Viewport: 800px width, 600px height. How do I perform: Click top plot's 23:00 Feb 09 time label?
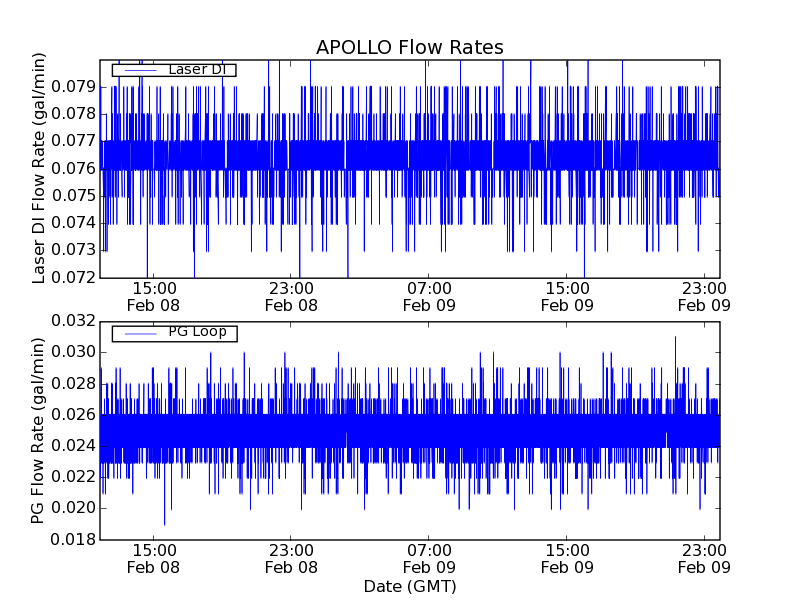pyautogui.click(x=705, y=296)
